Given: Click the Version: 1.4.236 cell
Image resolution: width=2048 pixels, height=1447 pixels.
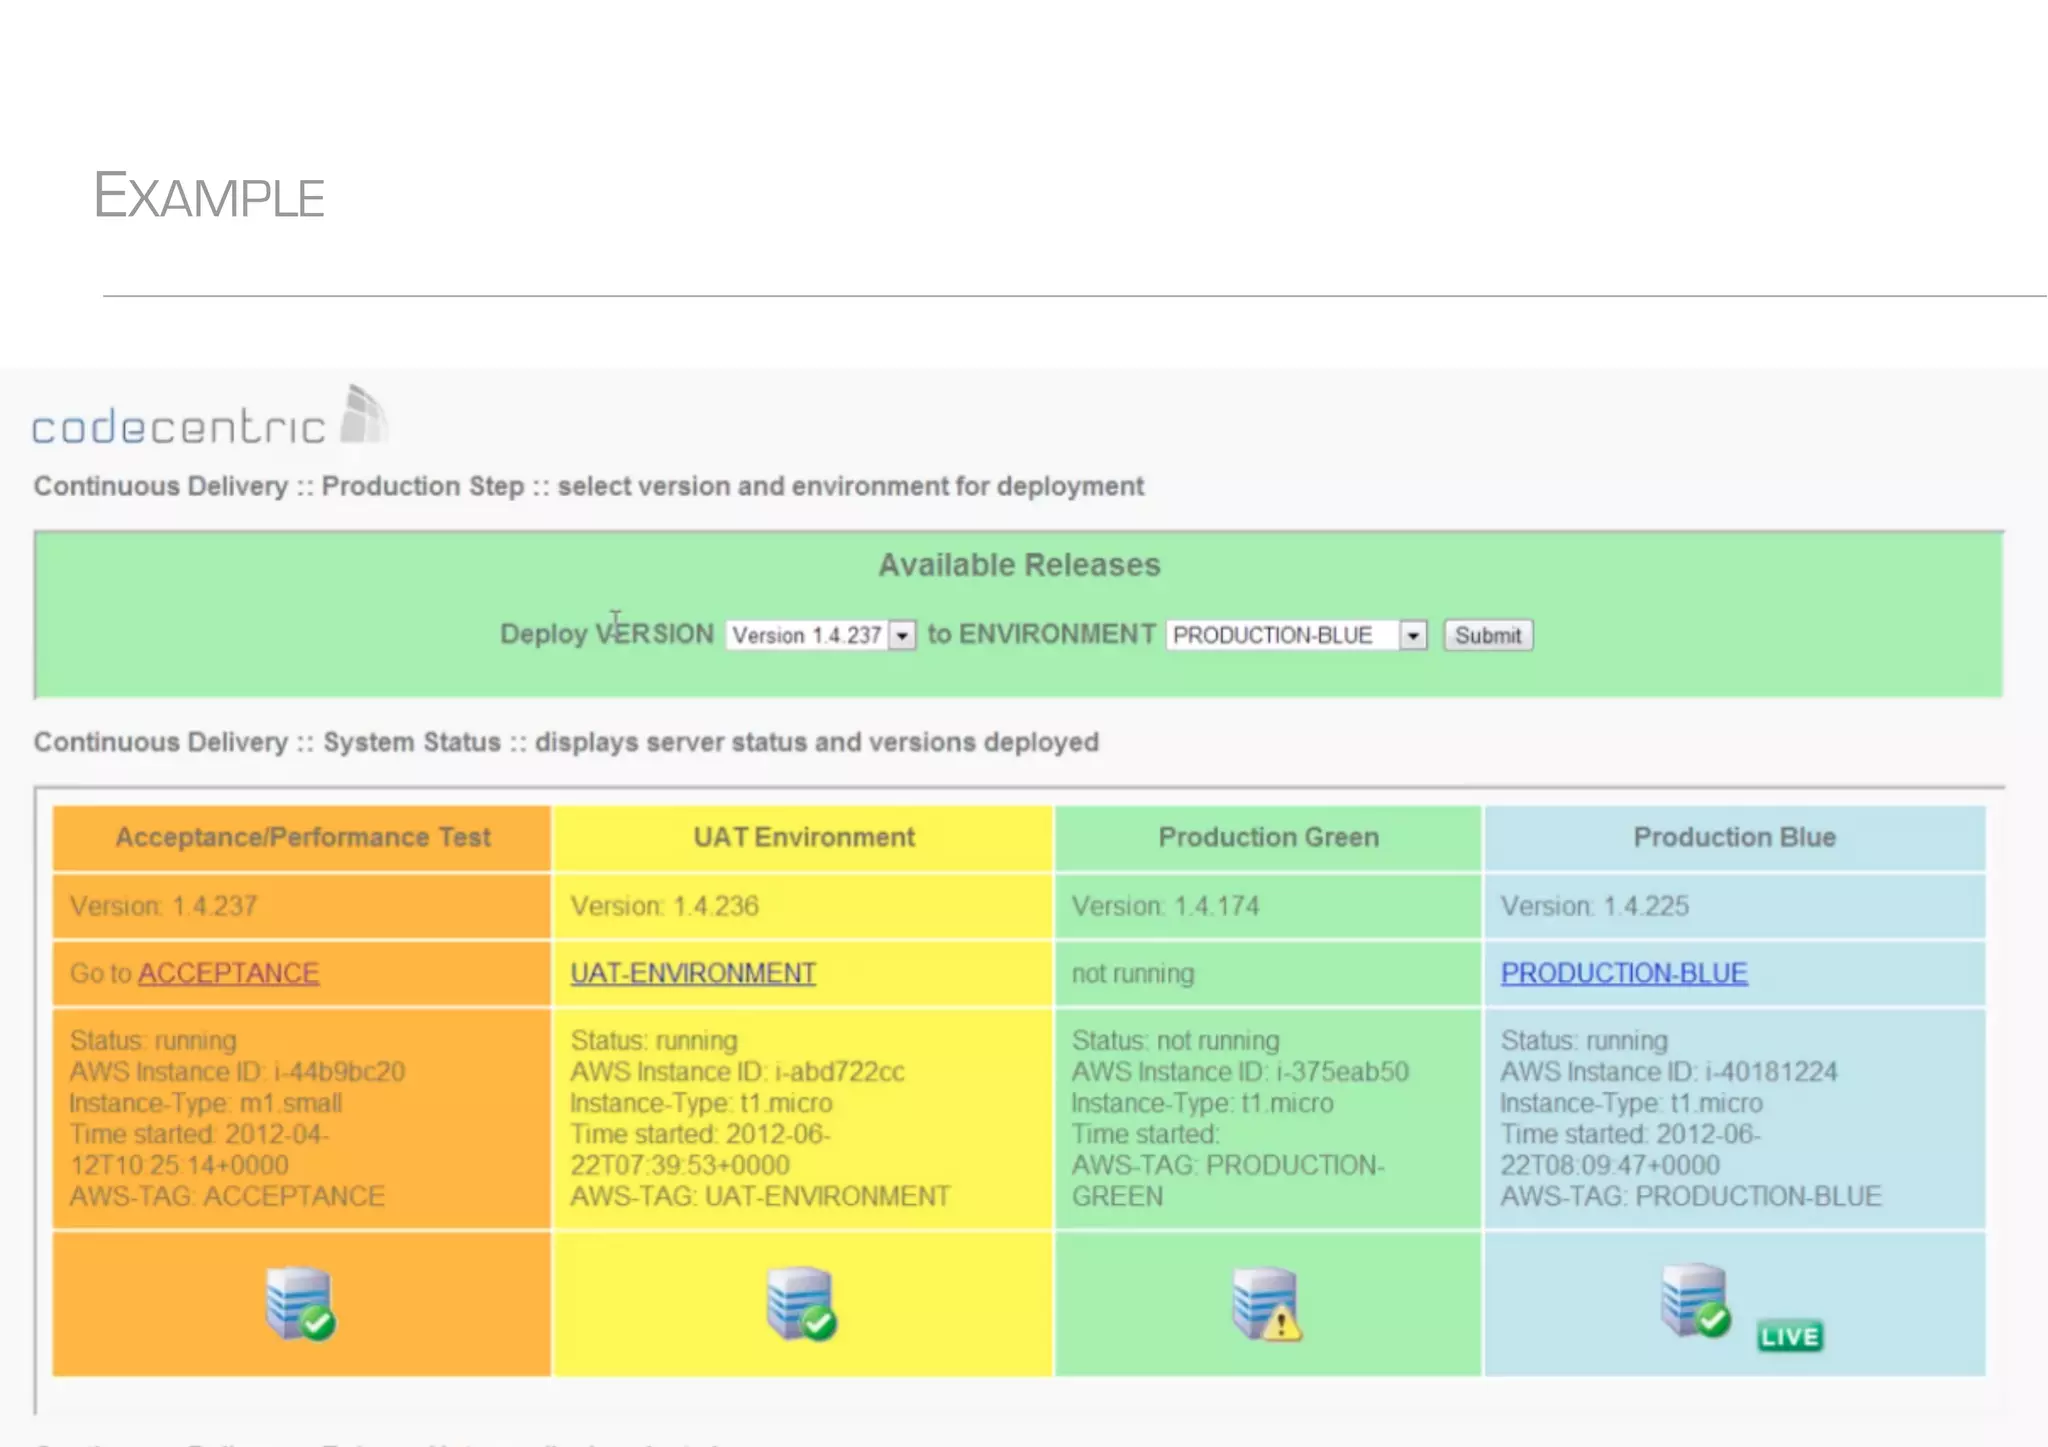Looking at the screenshot, I should (803, 906).
